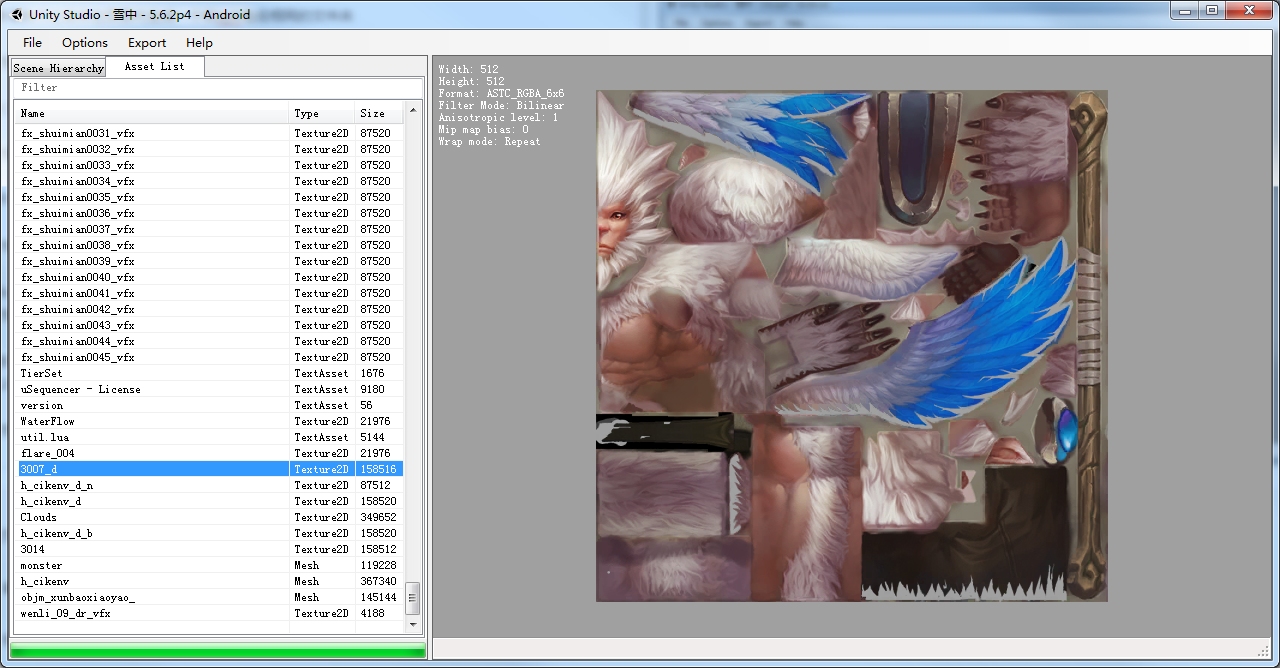Select the h_cikenv_d texture row
This screenshot has height=668, width=1280.
[x=210, y=501]
